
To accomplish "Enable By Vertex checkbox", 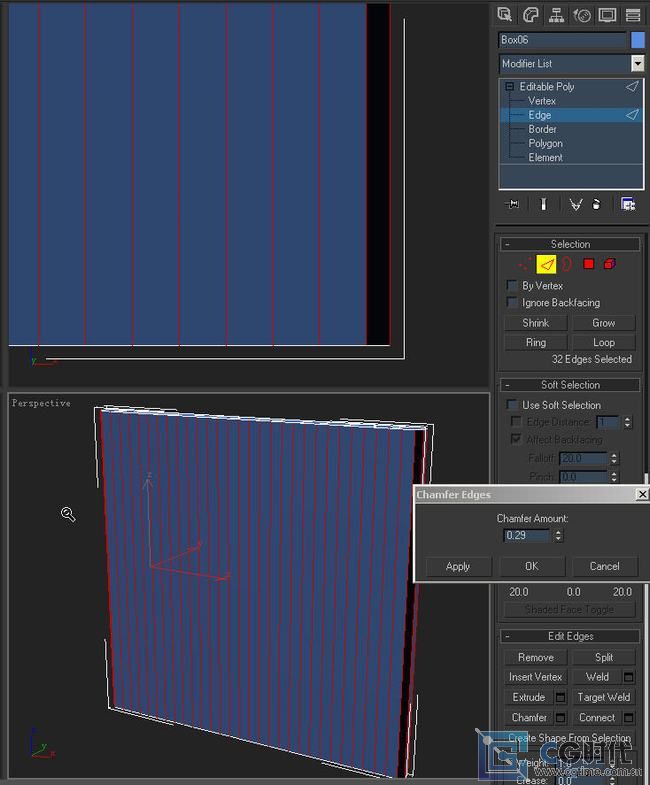I will coord(511,285).
